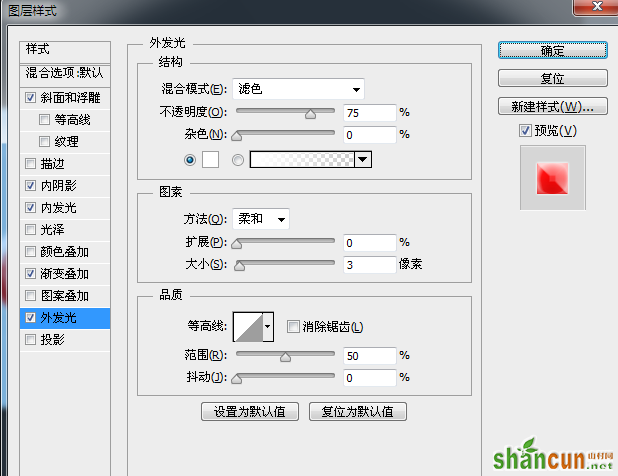Click the red style preview thumbnail
This screenshot has width=618, height=476.
coord(552,178)
